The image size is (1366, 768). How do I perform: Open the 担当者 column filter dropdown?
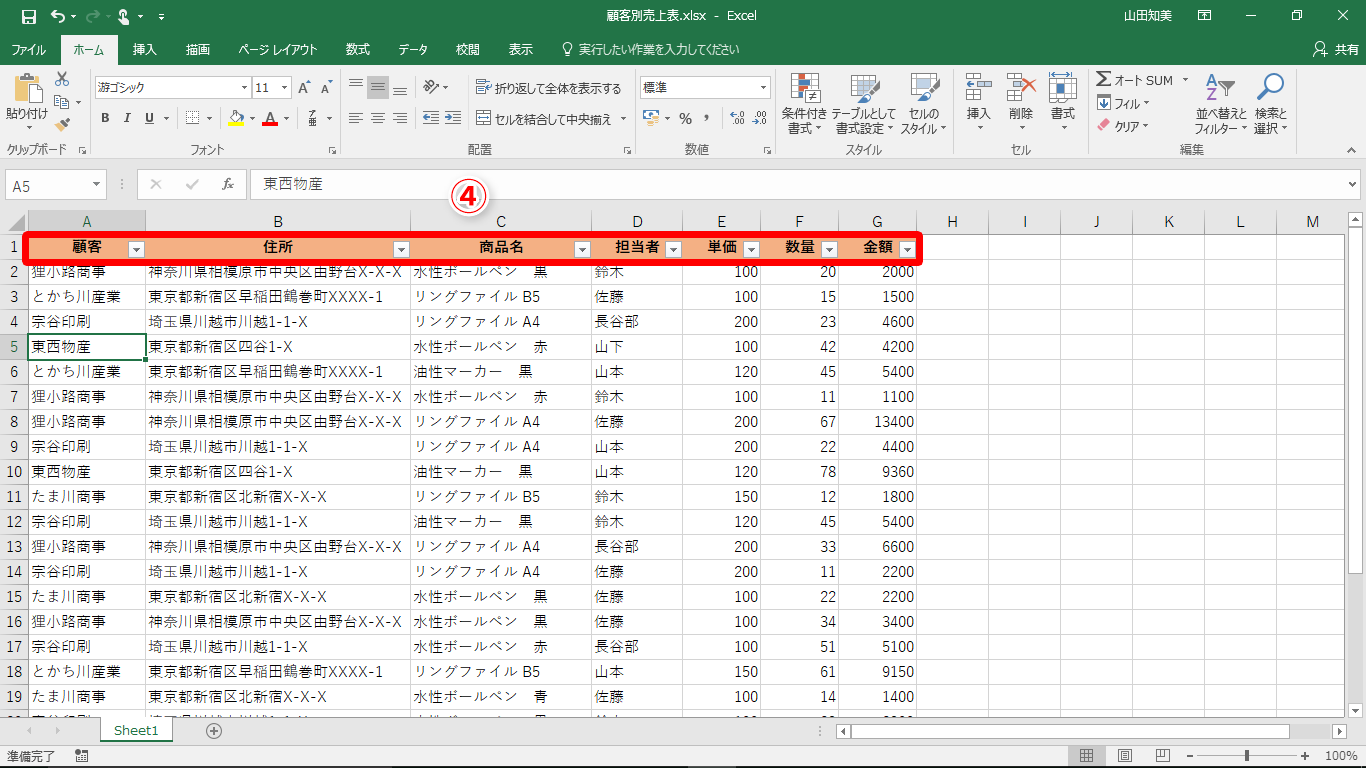(674, 250)
